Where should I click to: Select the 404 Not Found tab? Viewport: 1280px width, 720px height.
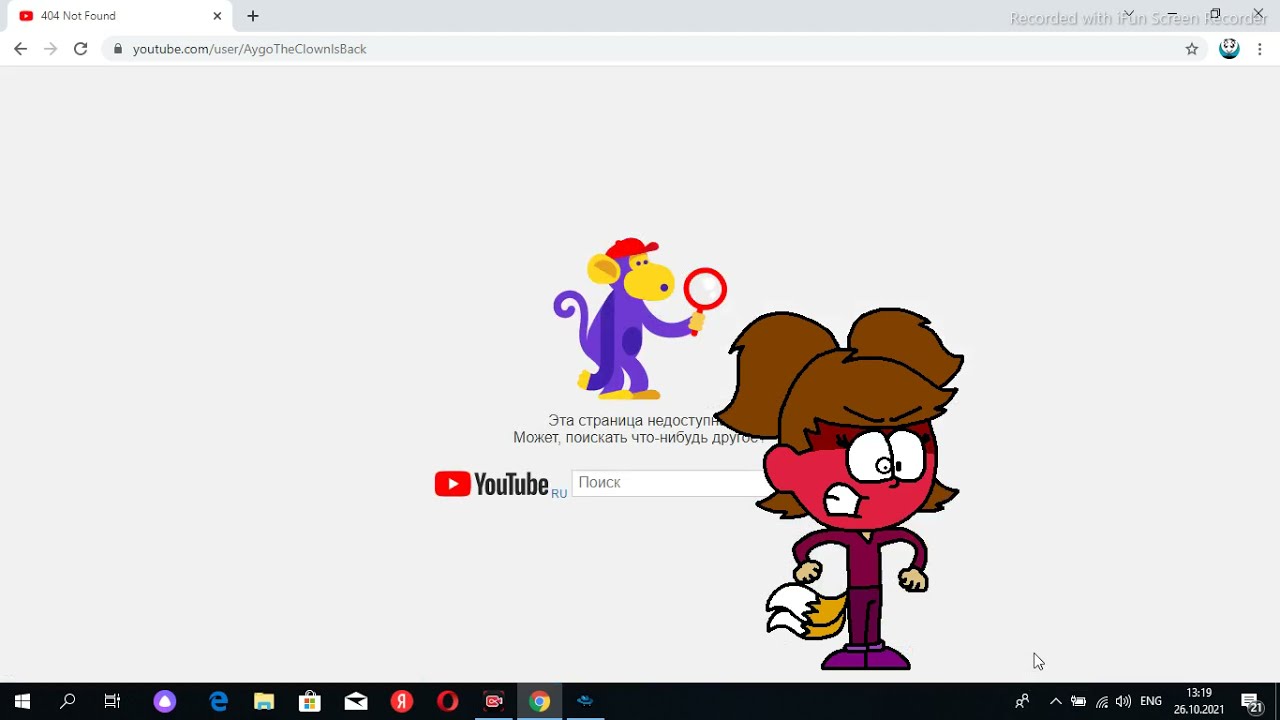(x=120, y=16)
